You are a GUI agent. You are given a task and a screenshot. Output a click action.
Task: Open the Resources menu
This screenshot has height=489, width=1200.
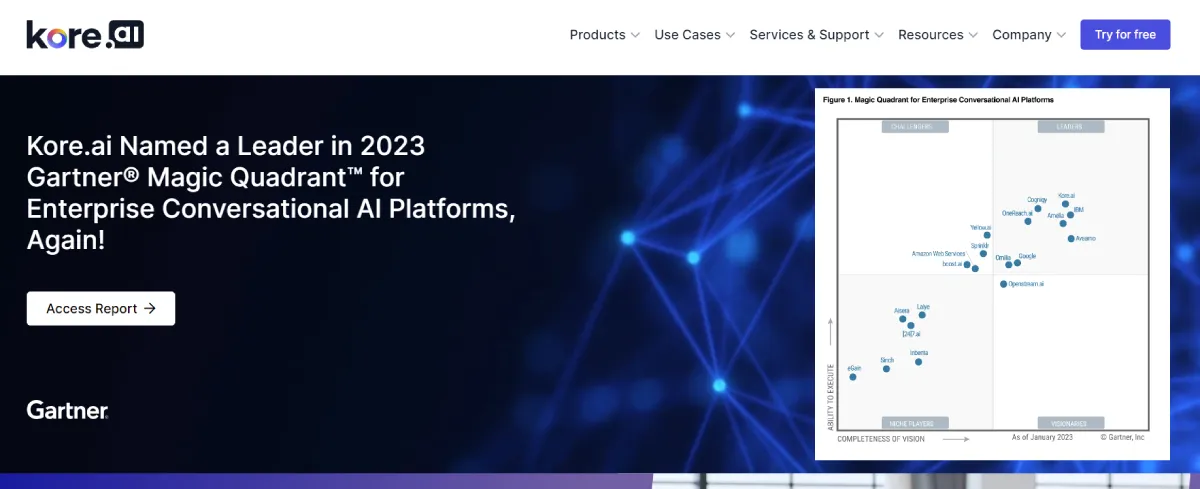(x=930, y=35)
